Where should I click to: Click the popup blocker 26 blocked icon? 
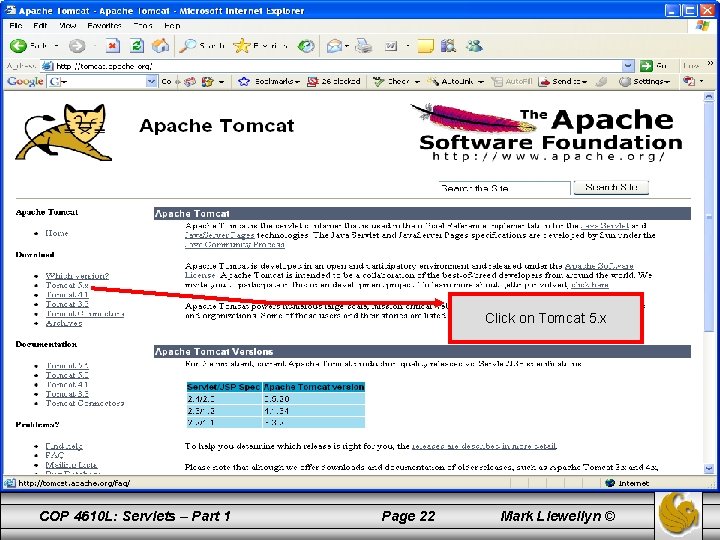[x=313, y=81]
